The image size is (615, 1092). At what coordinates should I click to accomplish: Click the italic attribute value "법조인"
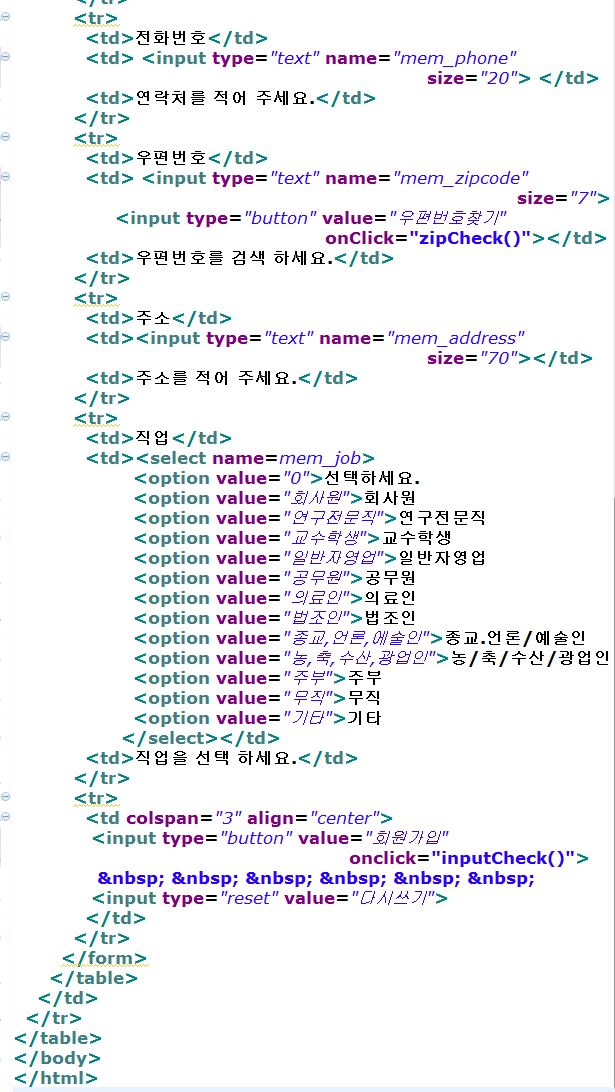click(x=318, y=618)
